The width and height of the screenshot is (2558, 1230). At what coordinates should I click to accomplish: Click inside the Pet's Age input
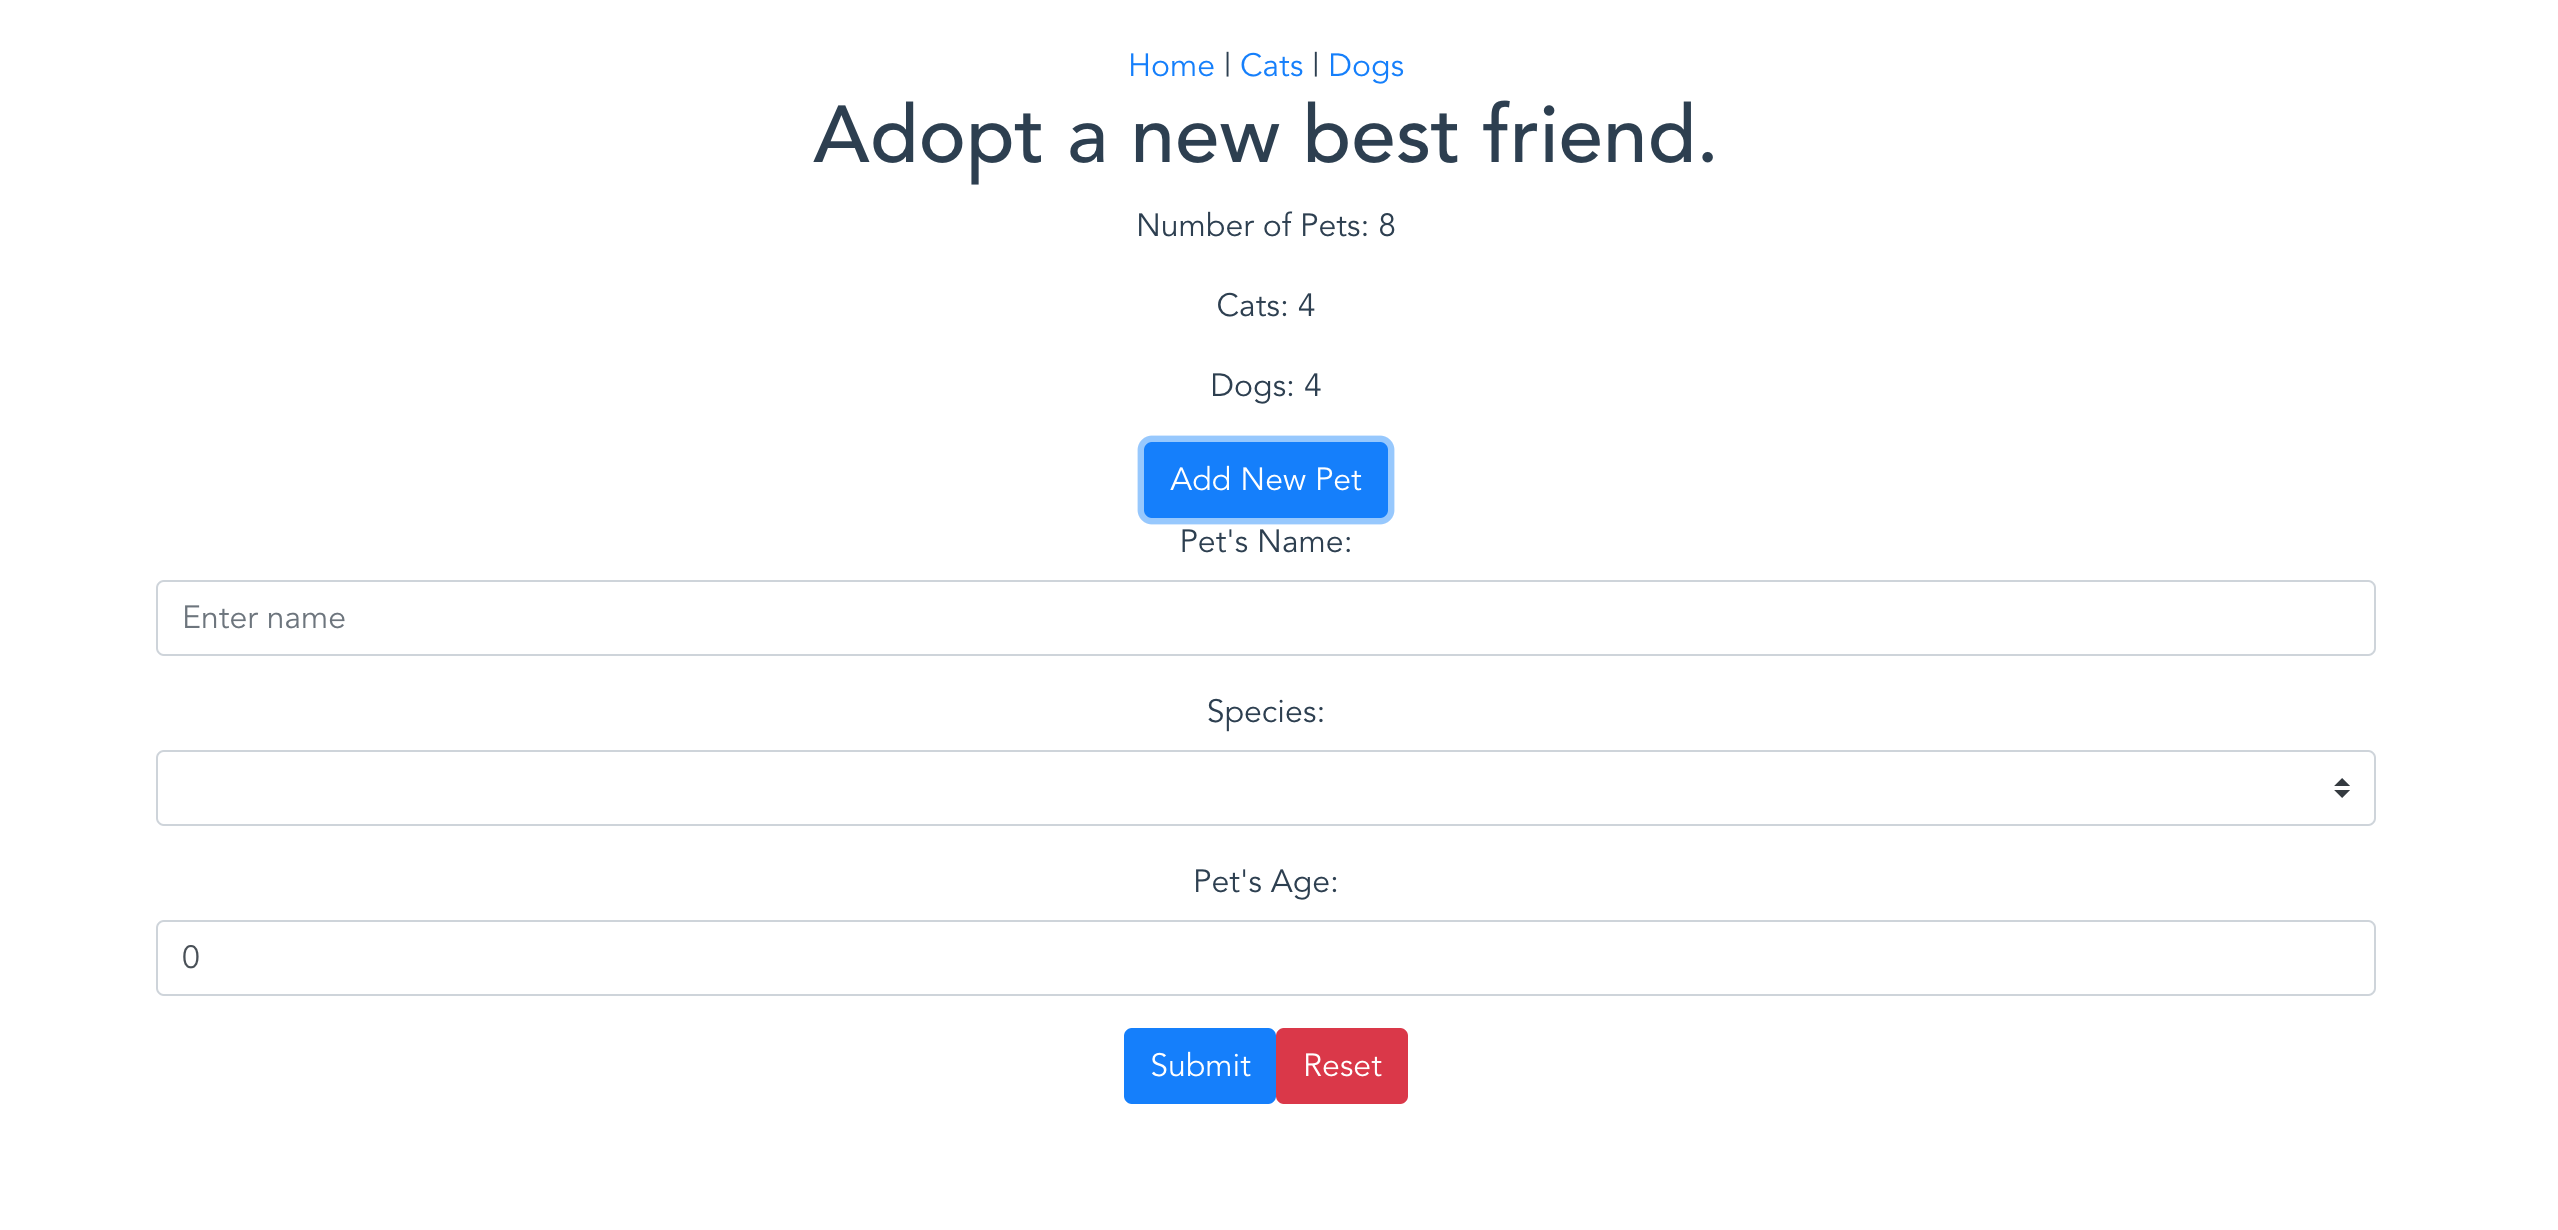(x=1265, y=957)
